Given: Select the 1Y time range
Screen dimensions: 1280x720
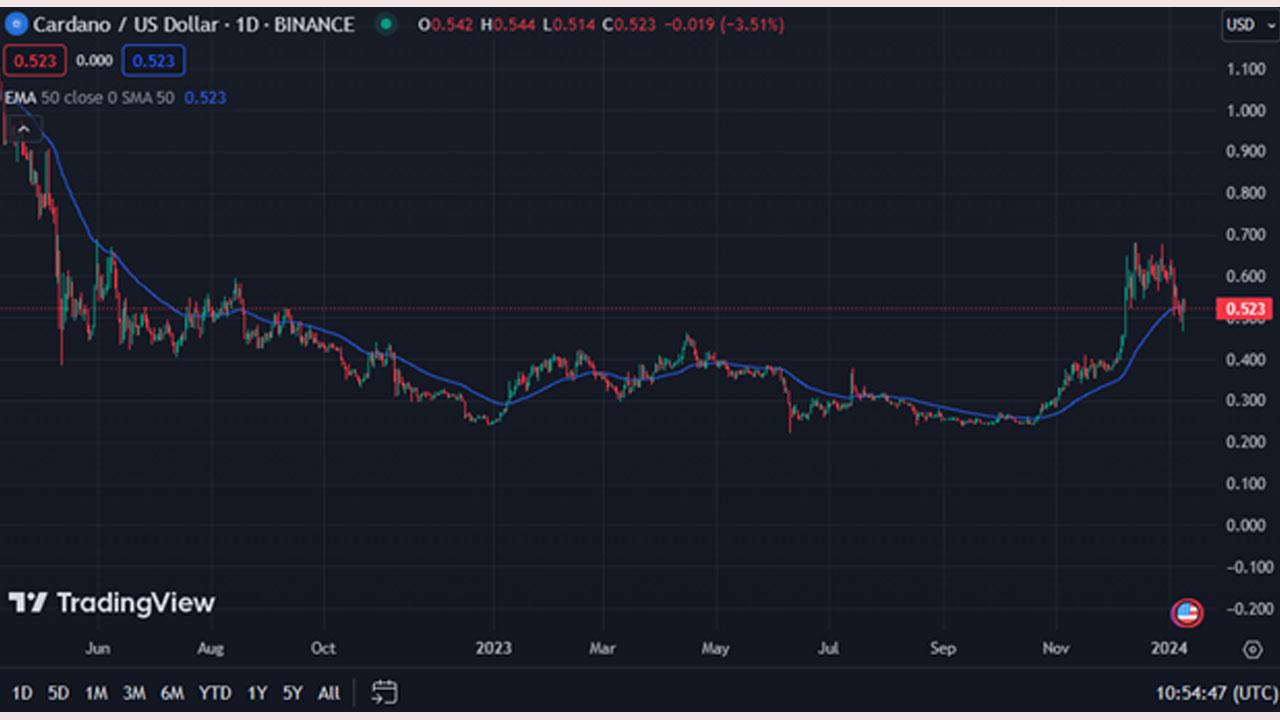Looking at the screenshot, I should (x=257, y=692).
